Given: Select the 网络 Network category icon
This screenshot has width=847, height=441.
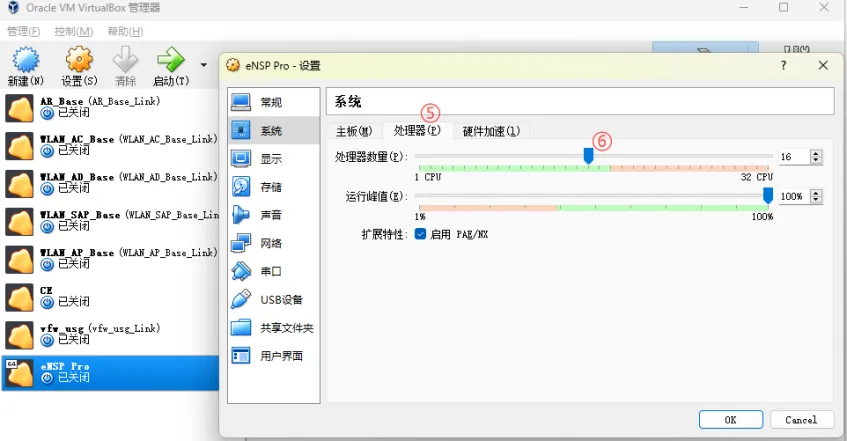Looking at the screenshot, I should 241,243.
